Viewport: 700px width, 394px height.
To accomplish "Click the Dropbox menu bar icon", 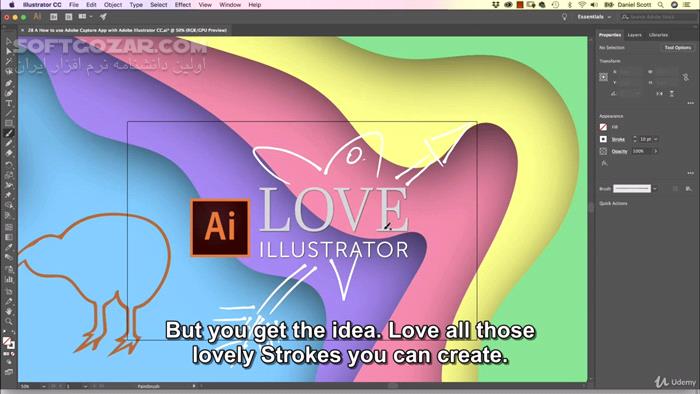I will [496, 5].
